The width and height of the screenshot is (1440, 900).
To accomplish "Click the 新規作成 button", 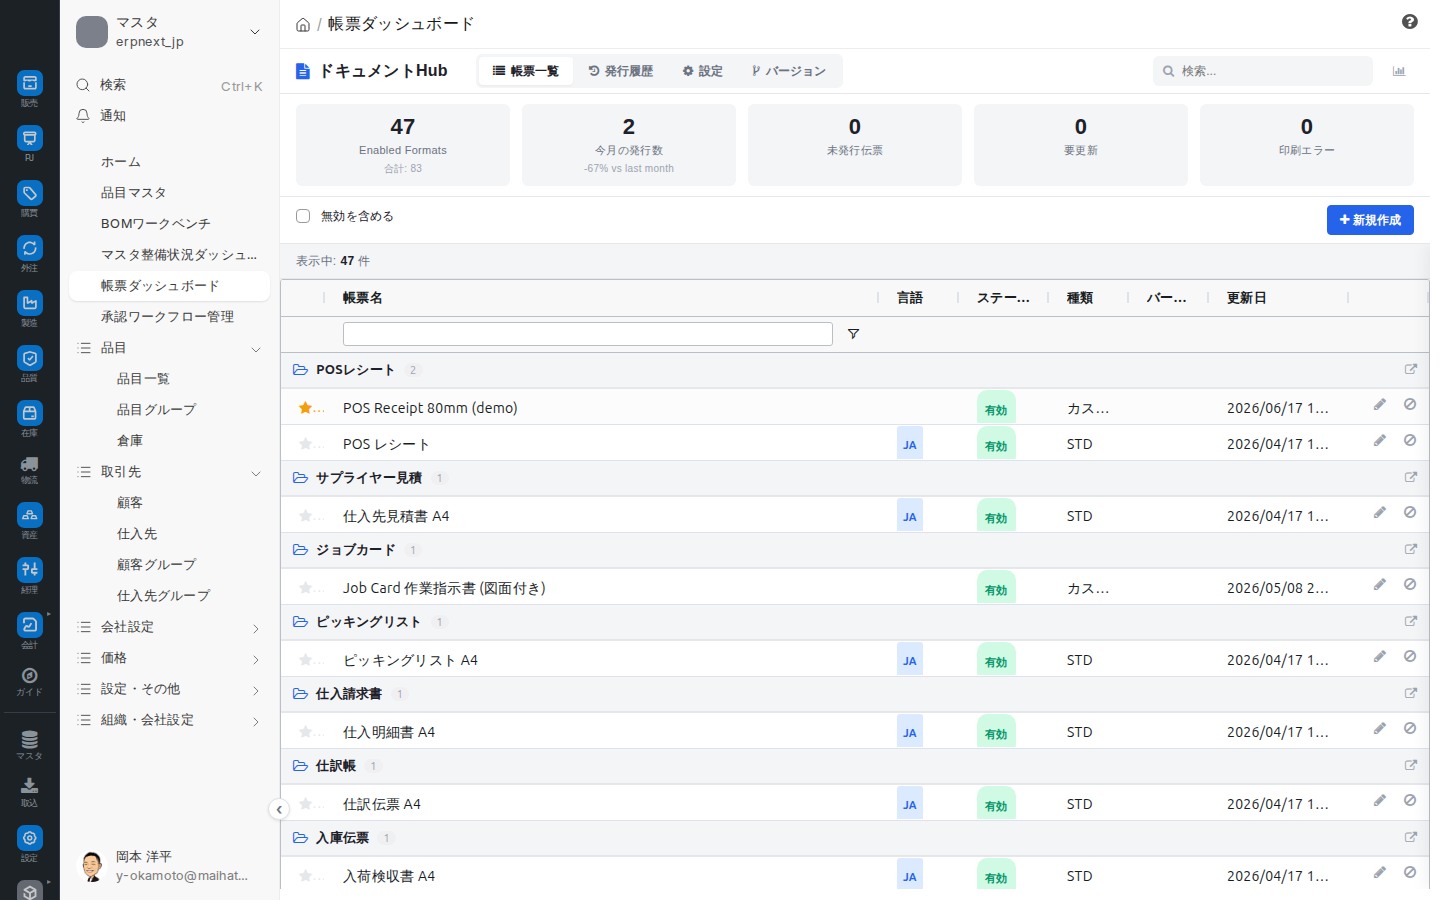I will coord(1370,220).
